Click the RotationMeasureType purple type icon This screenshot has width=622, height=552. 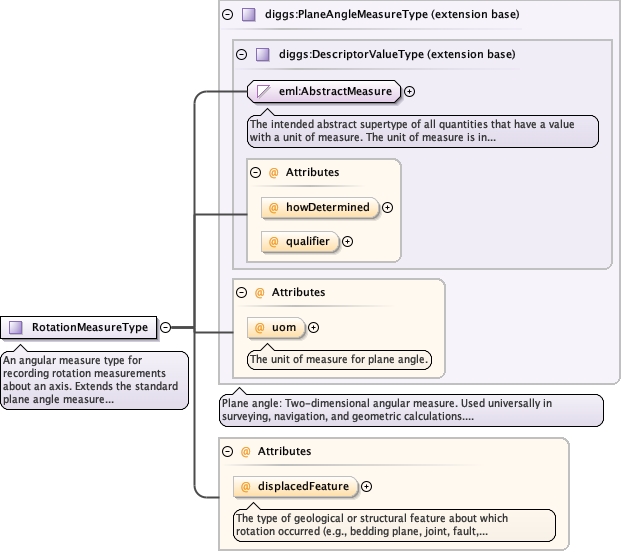pos(16,327)
